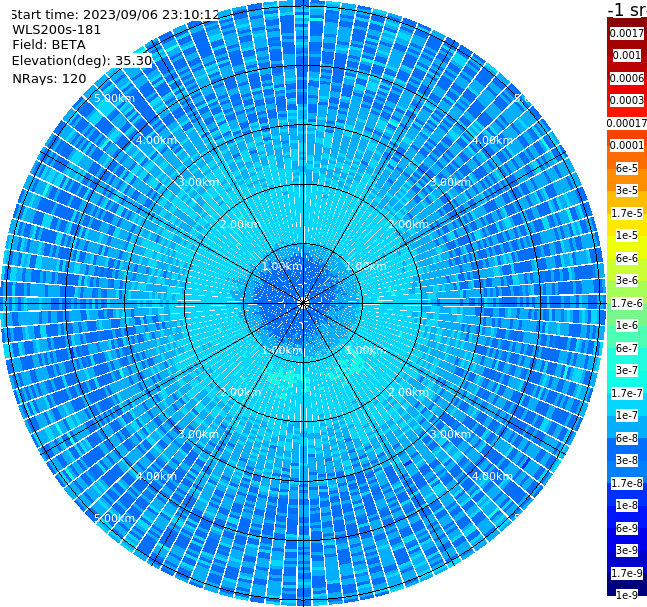The width and height of the screenshot is (647, 607).
Task: Click the 4.00km label in lower-right quadrant
Action: point(492,476)
